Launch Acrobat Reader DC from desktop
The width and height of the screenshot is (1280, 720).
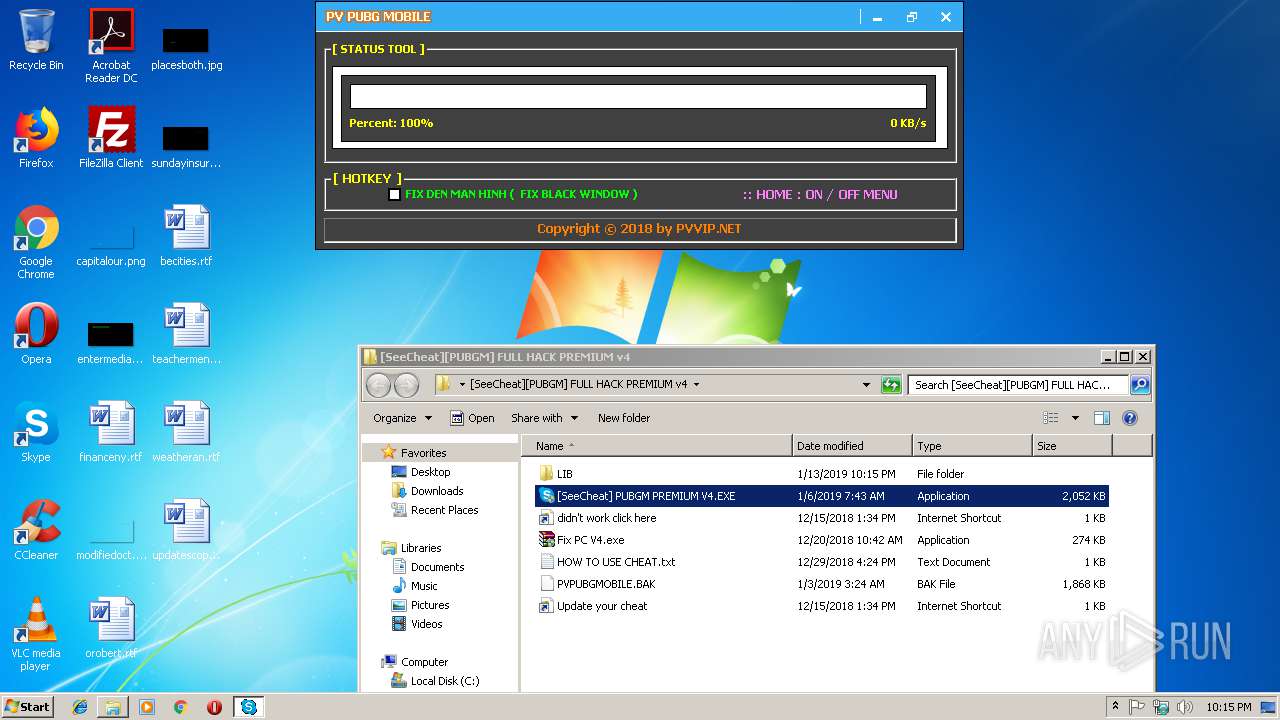(x=111, y=46)
